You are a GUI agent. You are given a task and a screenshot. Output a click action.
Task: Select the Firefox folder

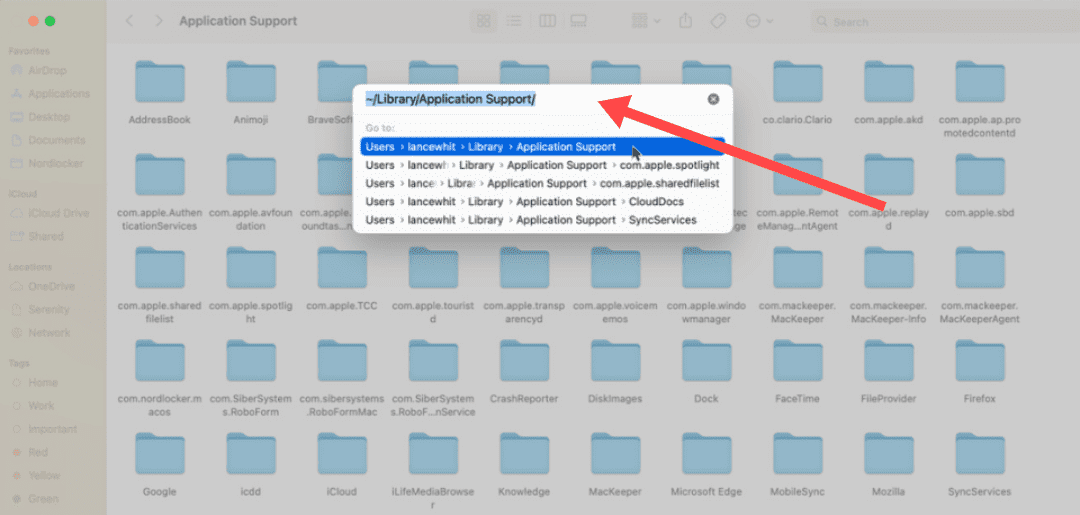click(x=980, y=372)
